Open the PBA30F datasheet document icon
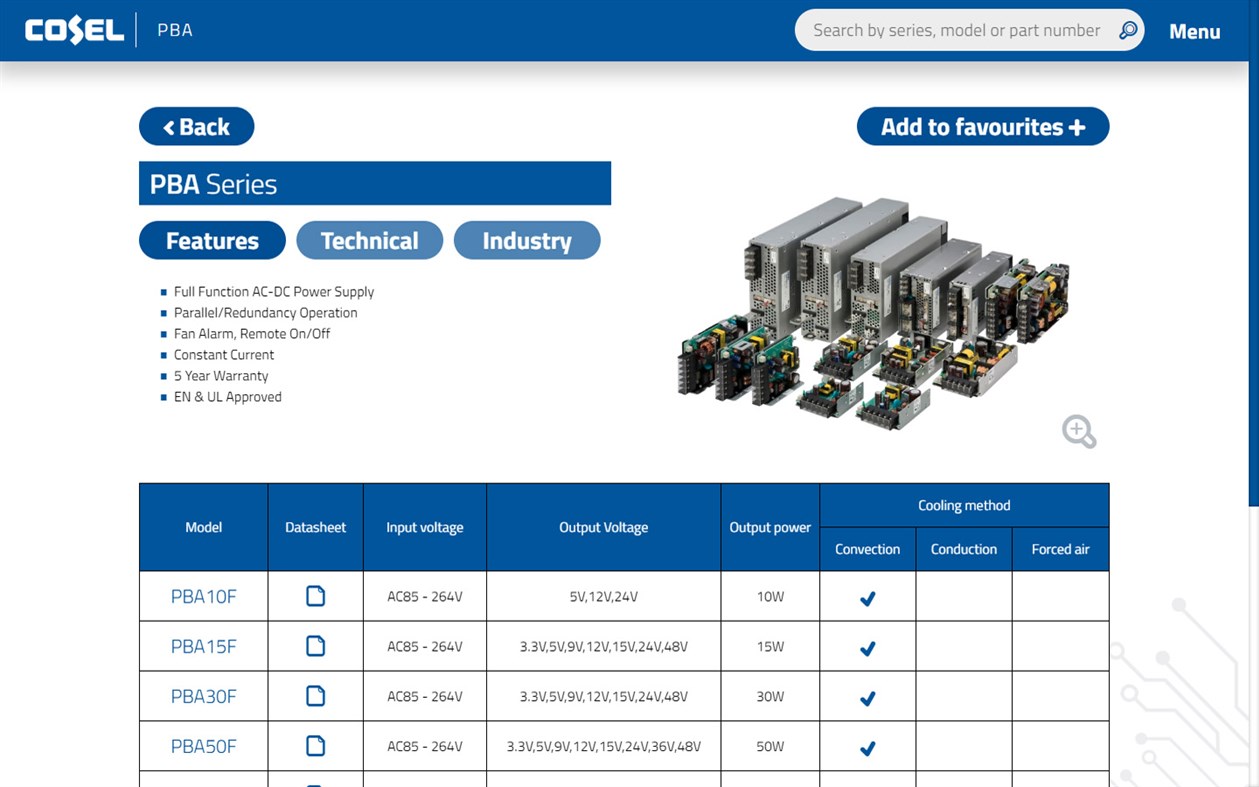1259x787 pixels. coord(315,696)
